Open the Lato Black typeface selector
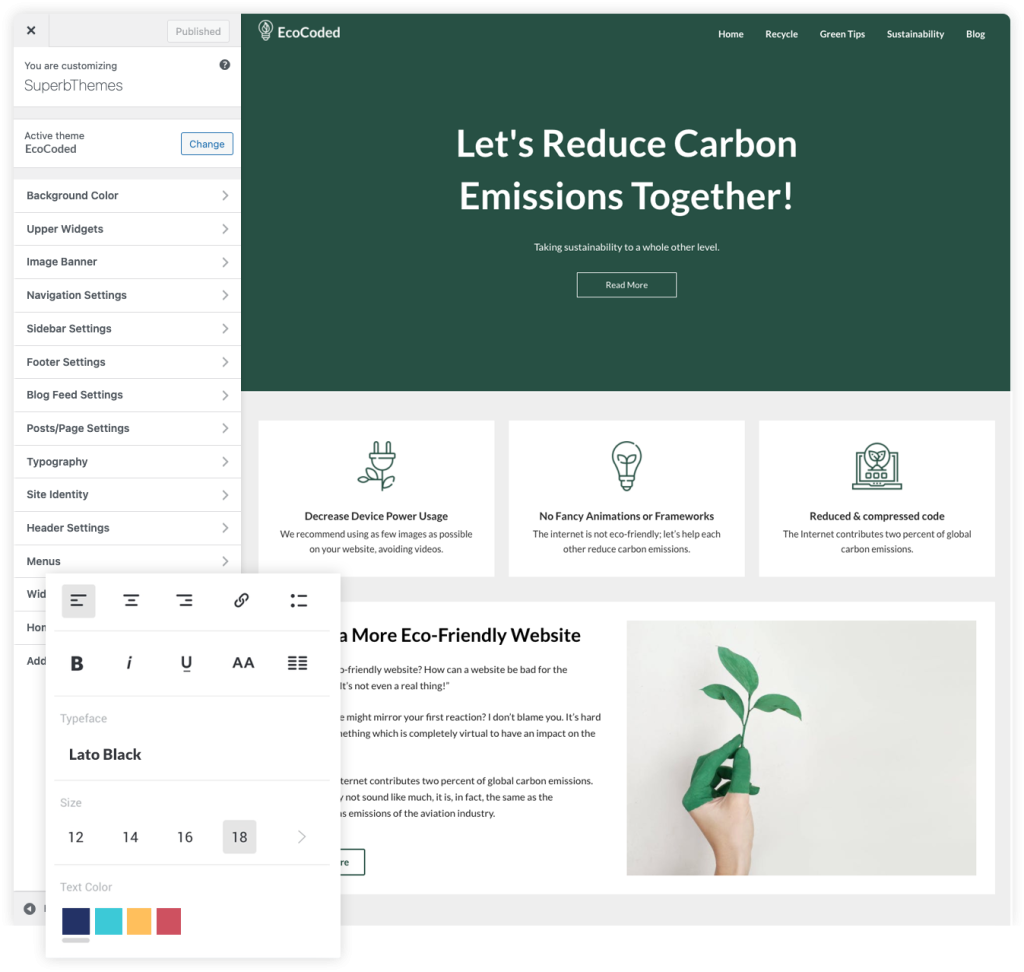 pos(104,754)
